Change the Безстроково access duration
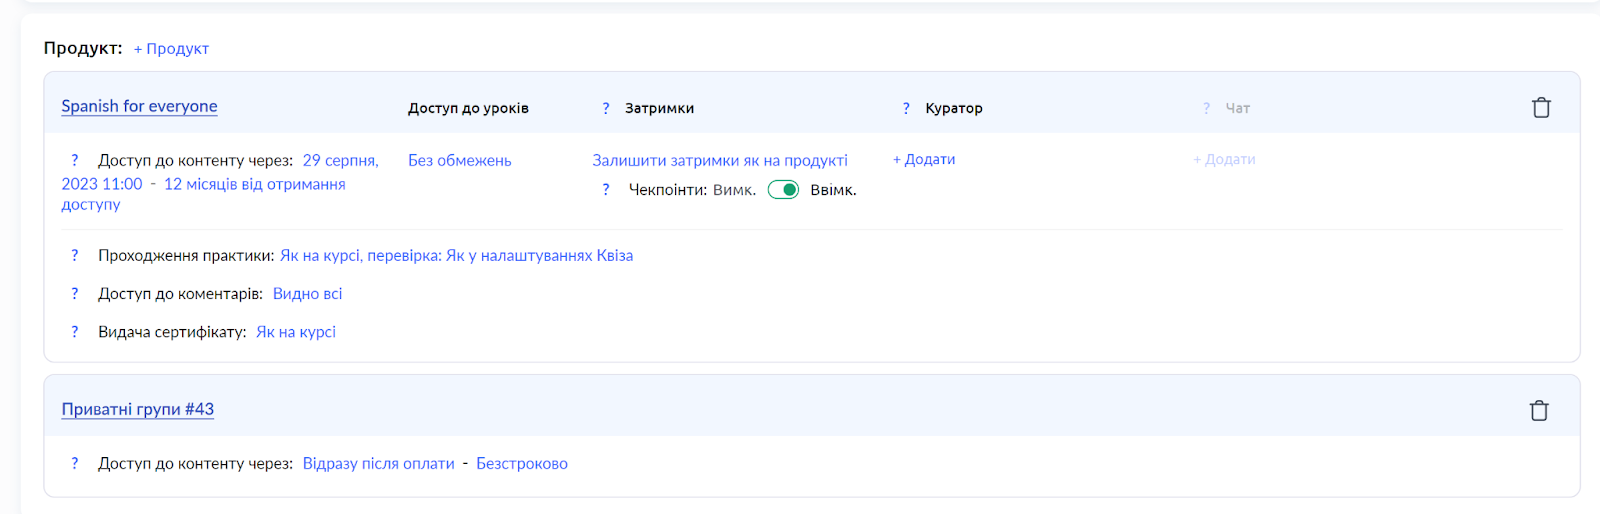 [522, 464]
